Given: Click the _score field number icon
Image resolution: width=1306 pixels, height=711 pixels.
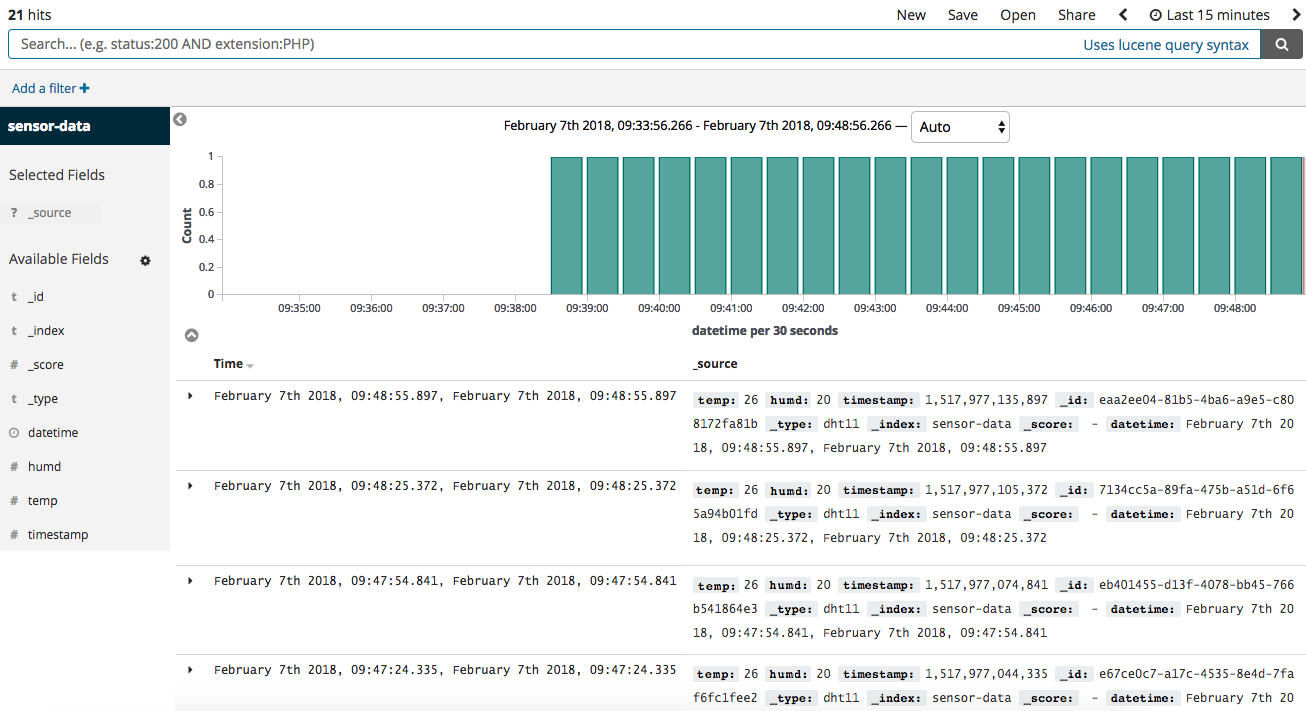Looking at the screenshot, I should [x=13, y=365].
